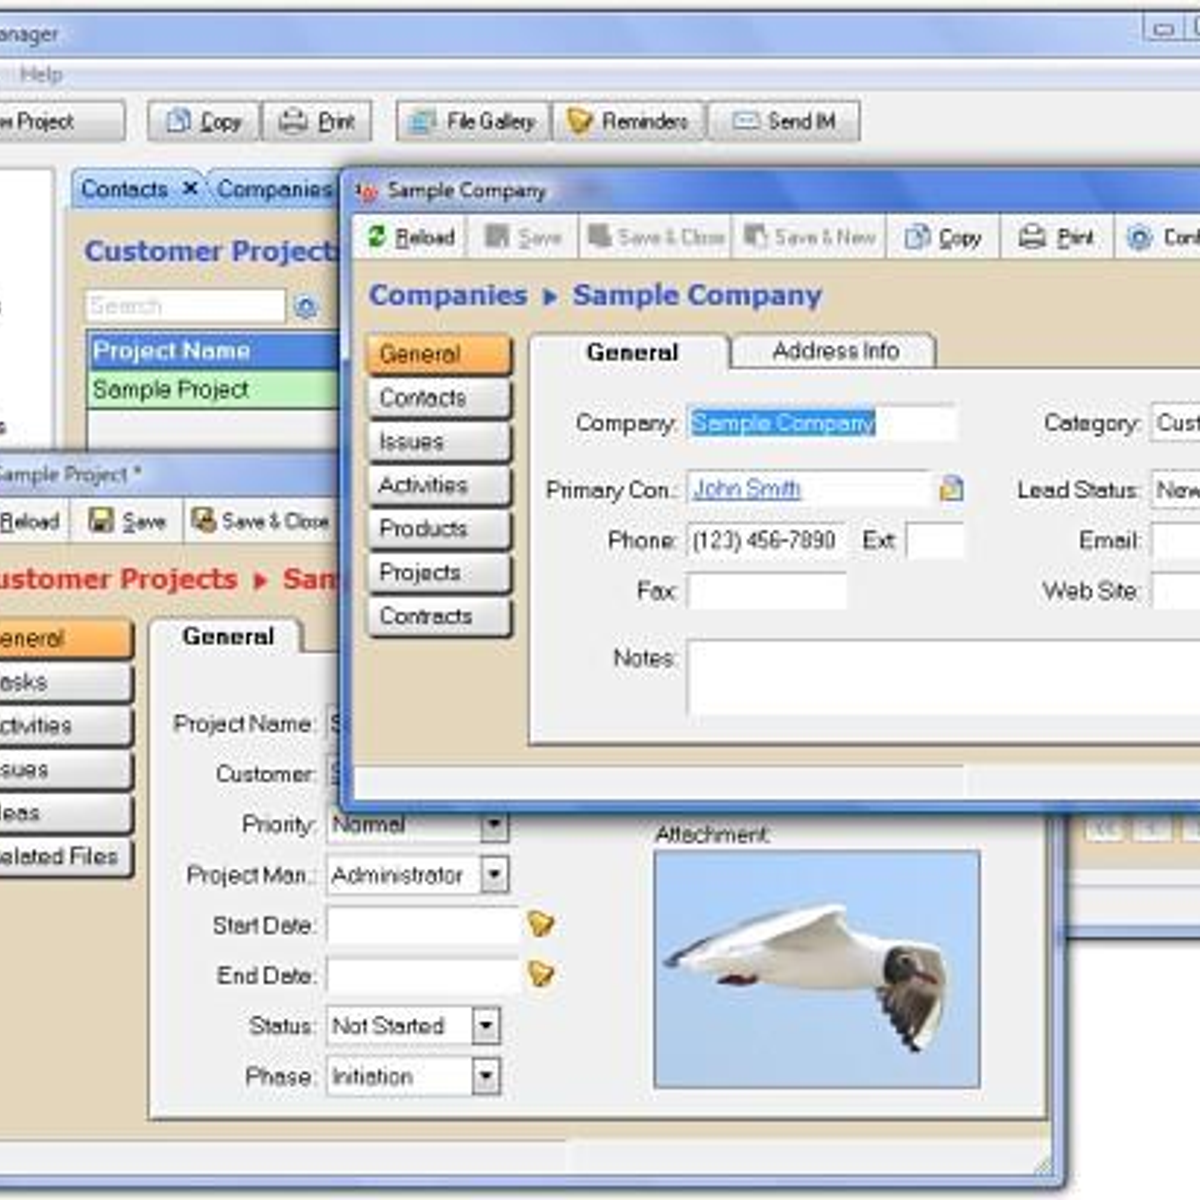Image resolution: width=1200 pixels, height=1200 pixels.
Task: Click the Send IM toolbar button
Action: (x=784, y=122)
